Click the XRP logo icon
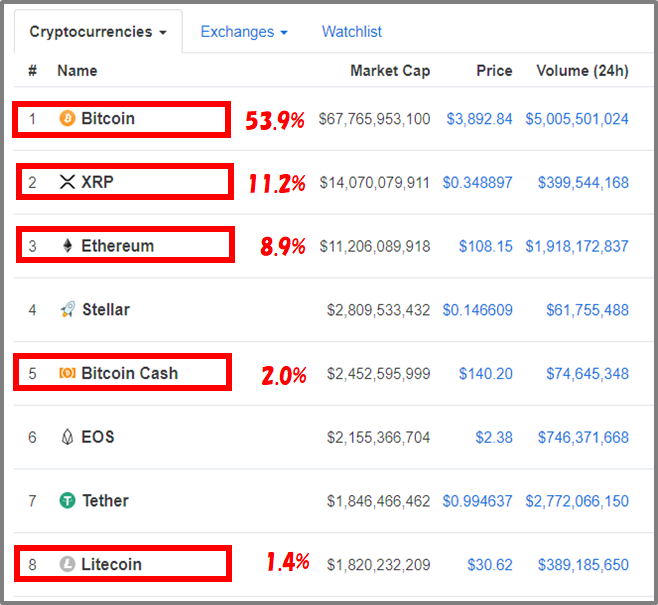 click(x=67, y=182)
